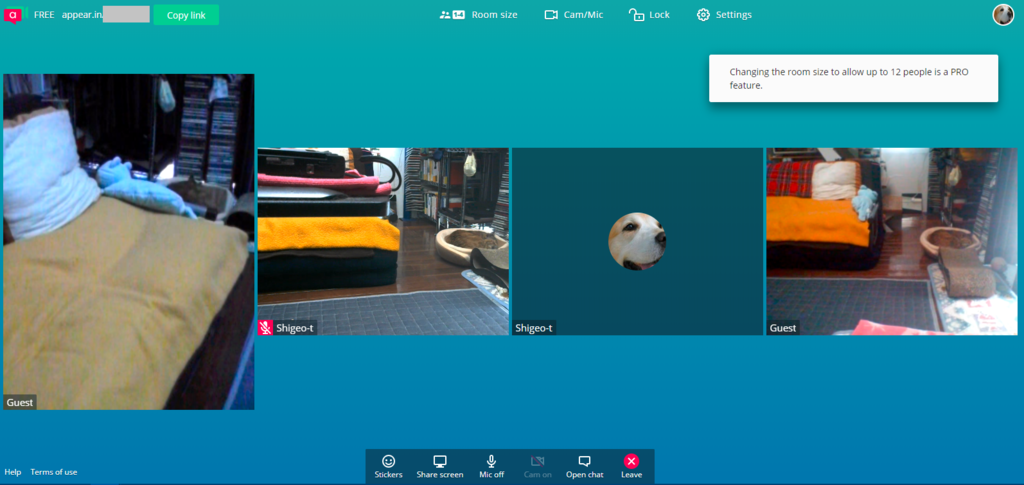Open Settings from top bar
The width and height of the screenshot is (1024, 485).
pyautogui.click(x=724, y=14)
